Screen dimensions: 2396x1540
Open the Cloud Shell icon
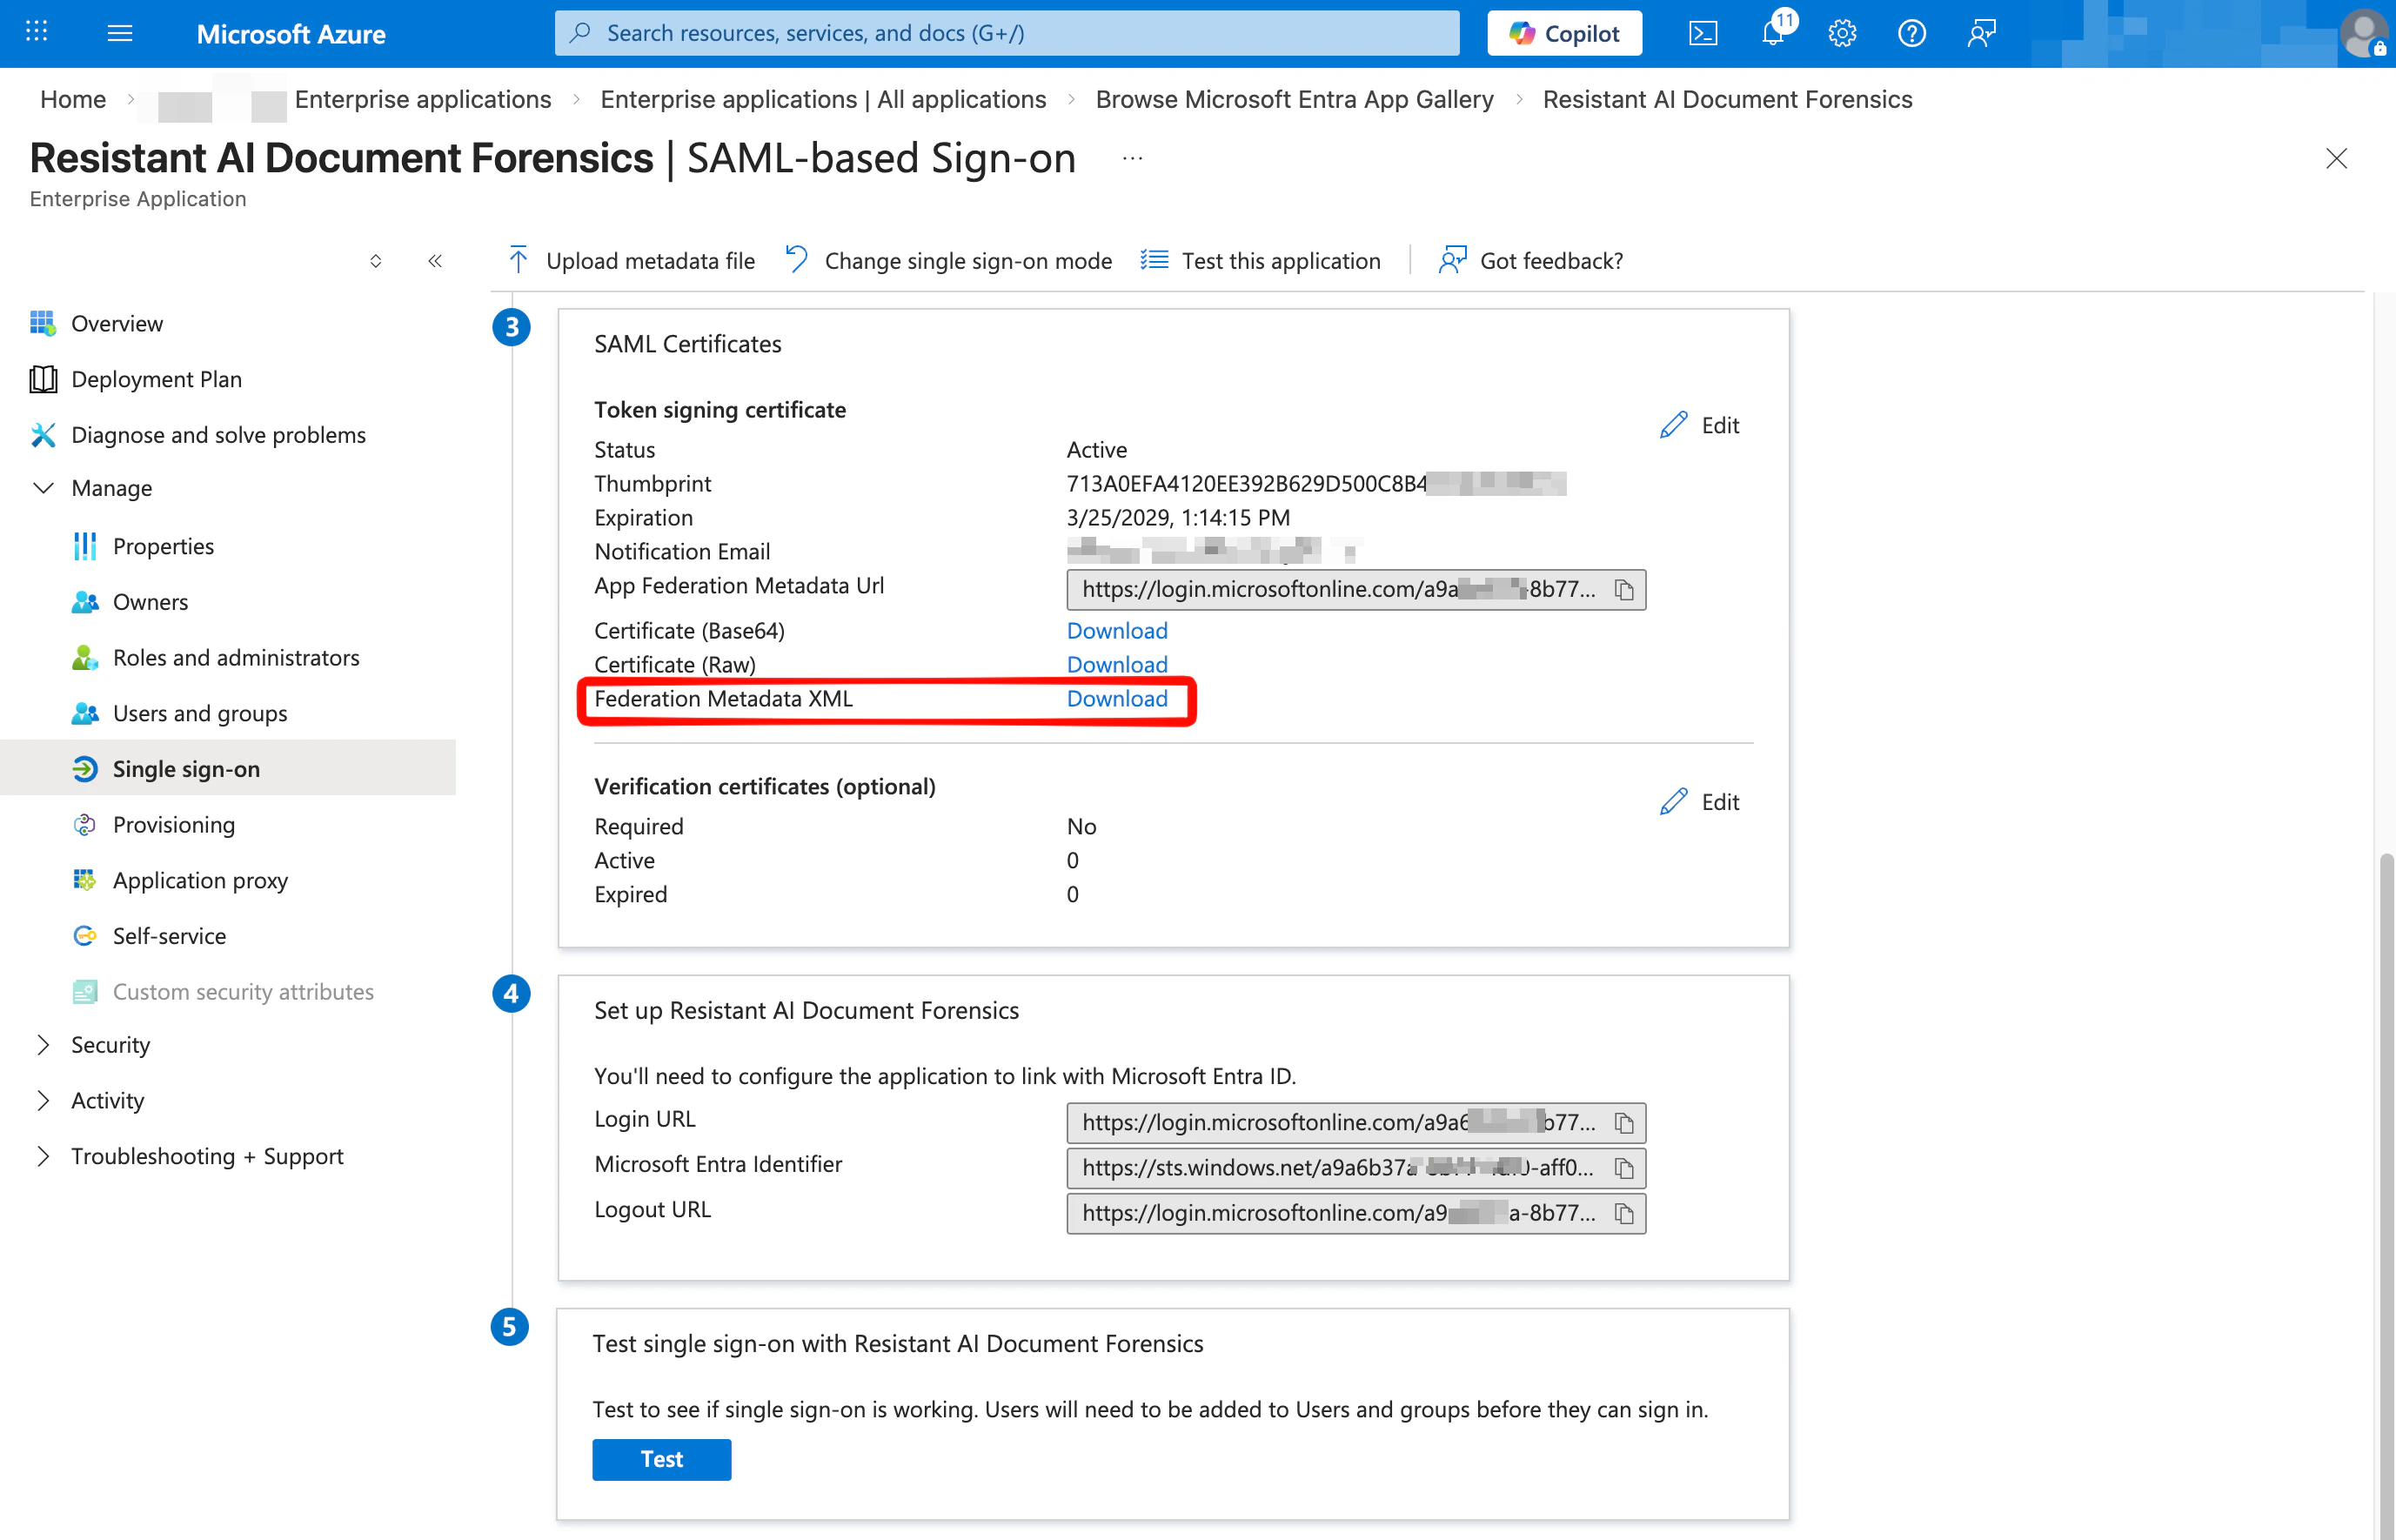1703,33
